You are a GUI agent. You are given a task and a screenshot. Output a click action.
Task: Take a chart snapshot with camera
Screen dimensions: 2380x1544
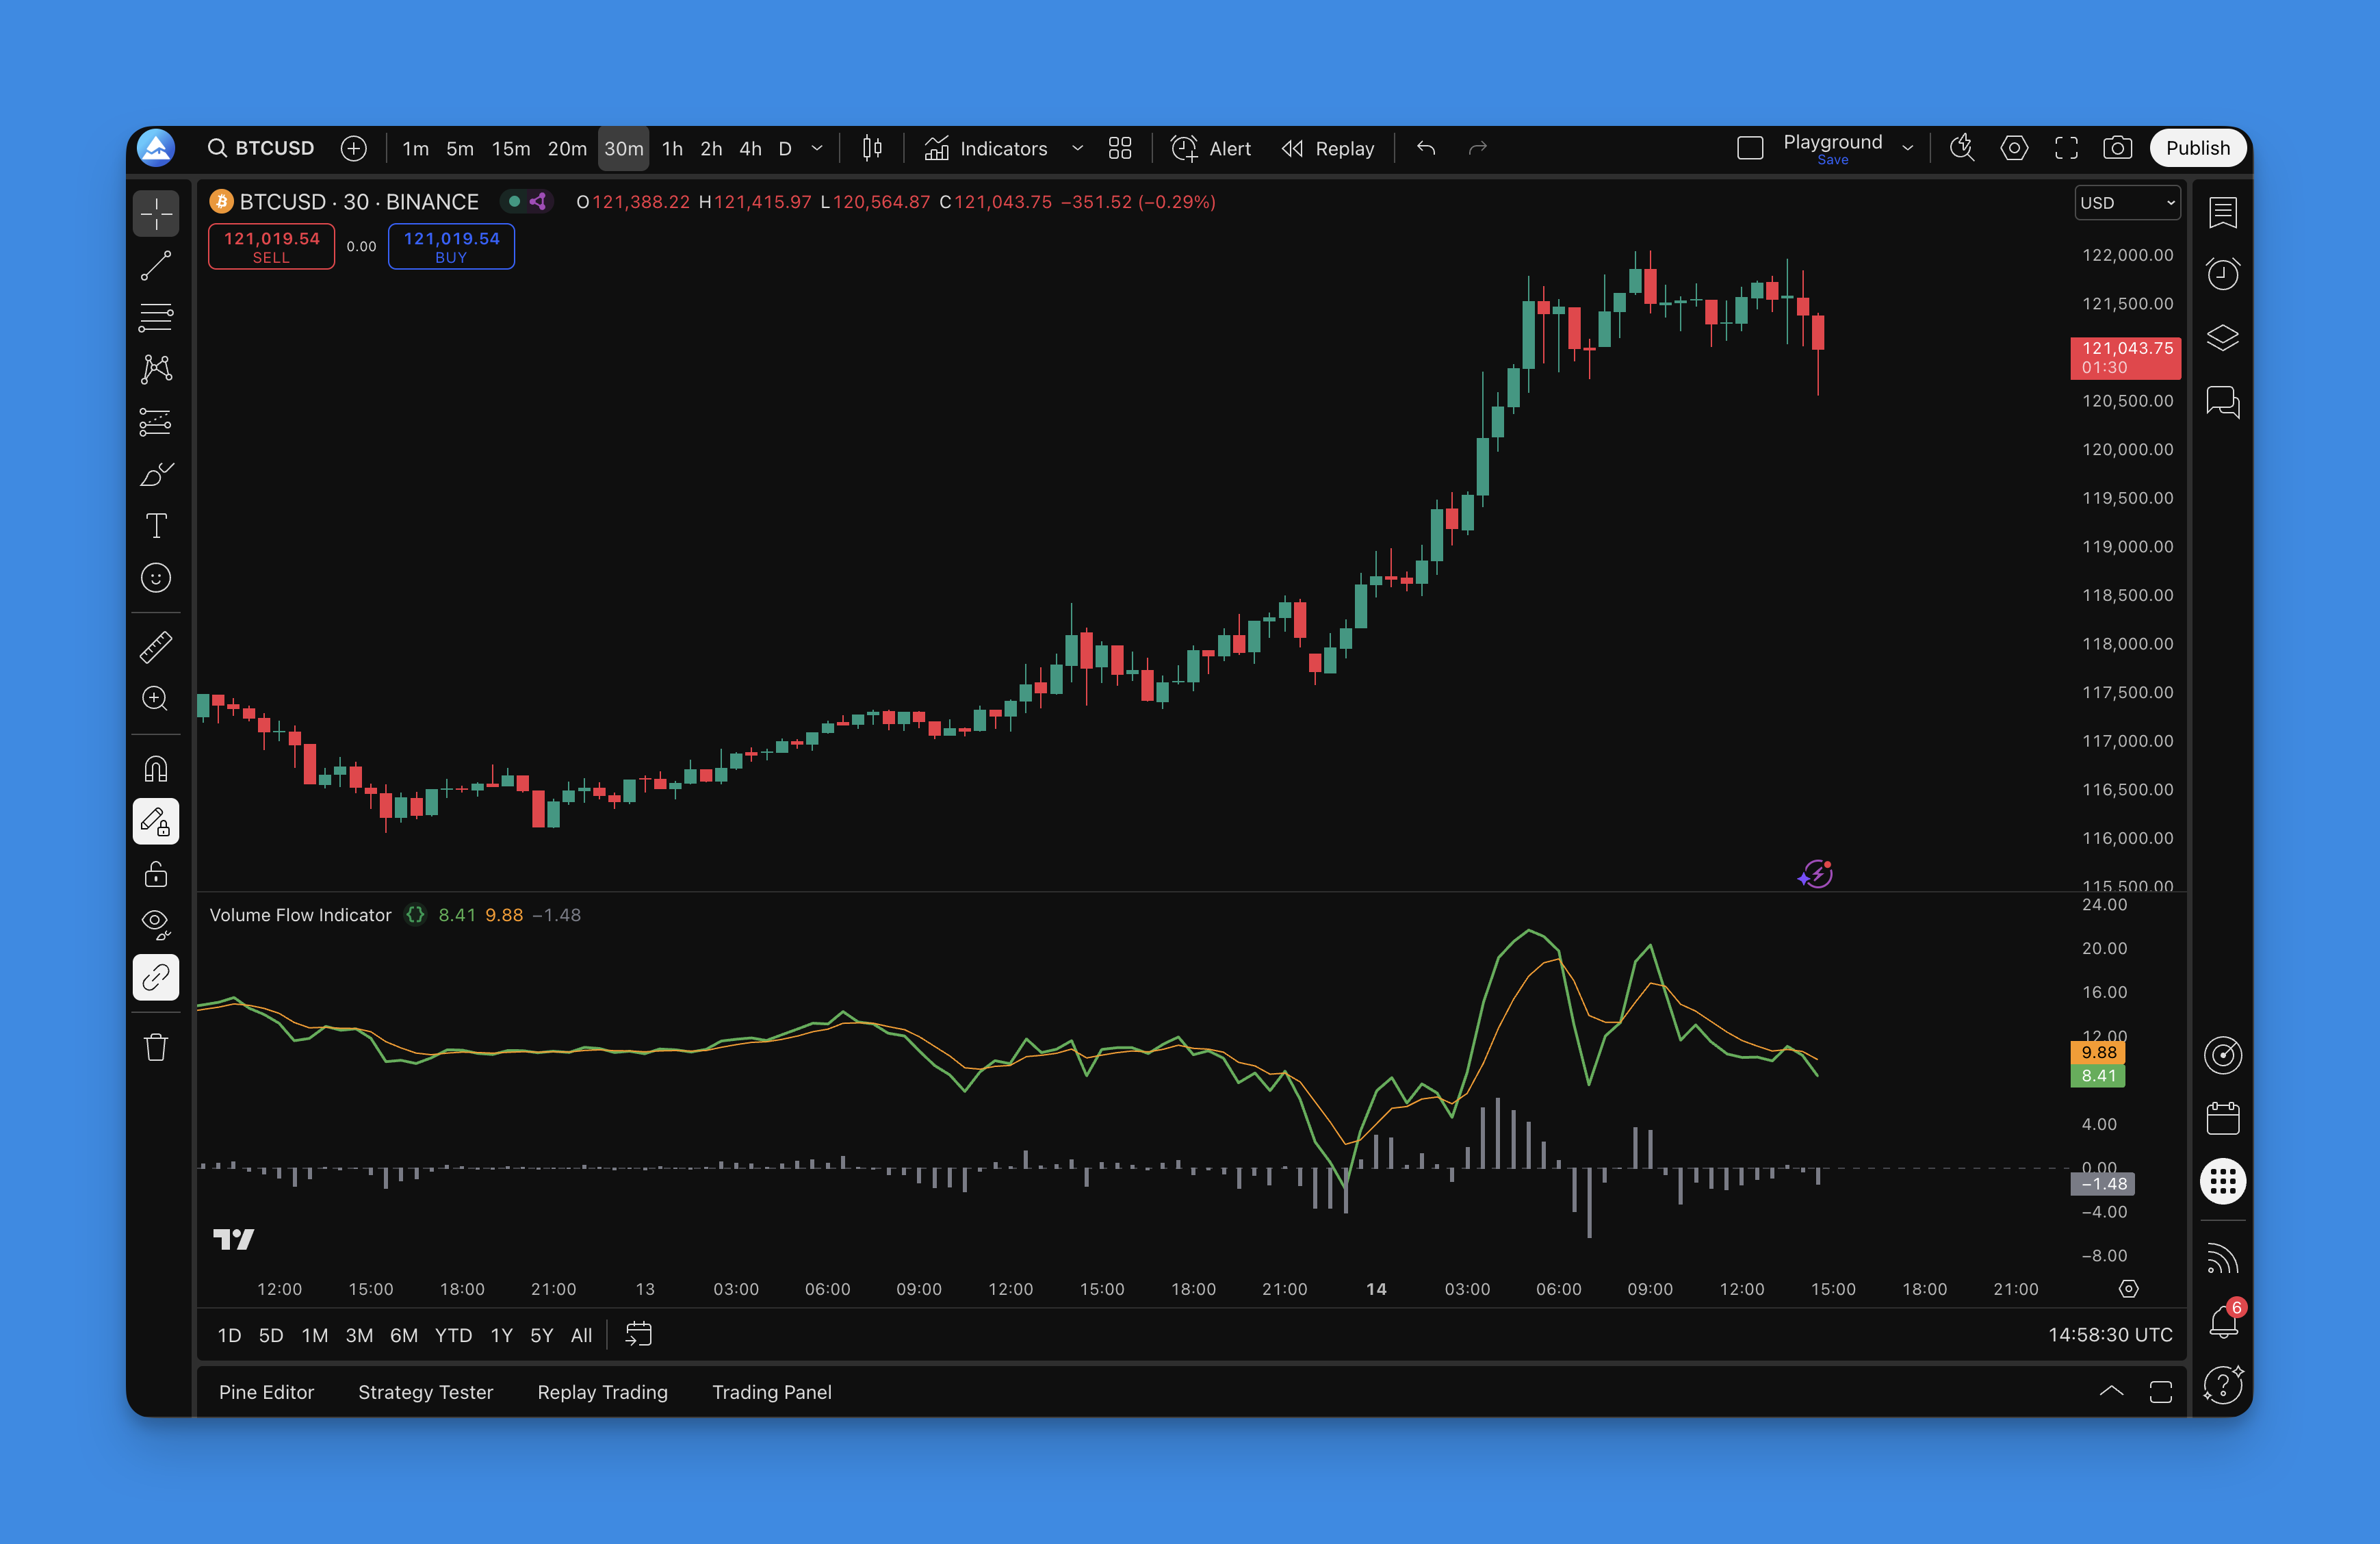[x=2118, y=148]
